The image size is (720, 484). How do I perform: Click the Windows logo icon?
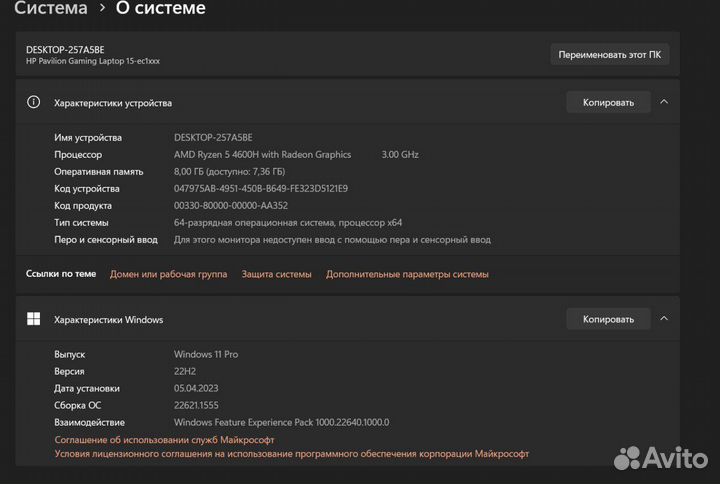34,319
